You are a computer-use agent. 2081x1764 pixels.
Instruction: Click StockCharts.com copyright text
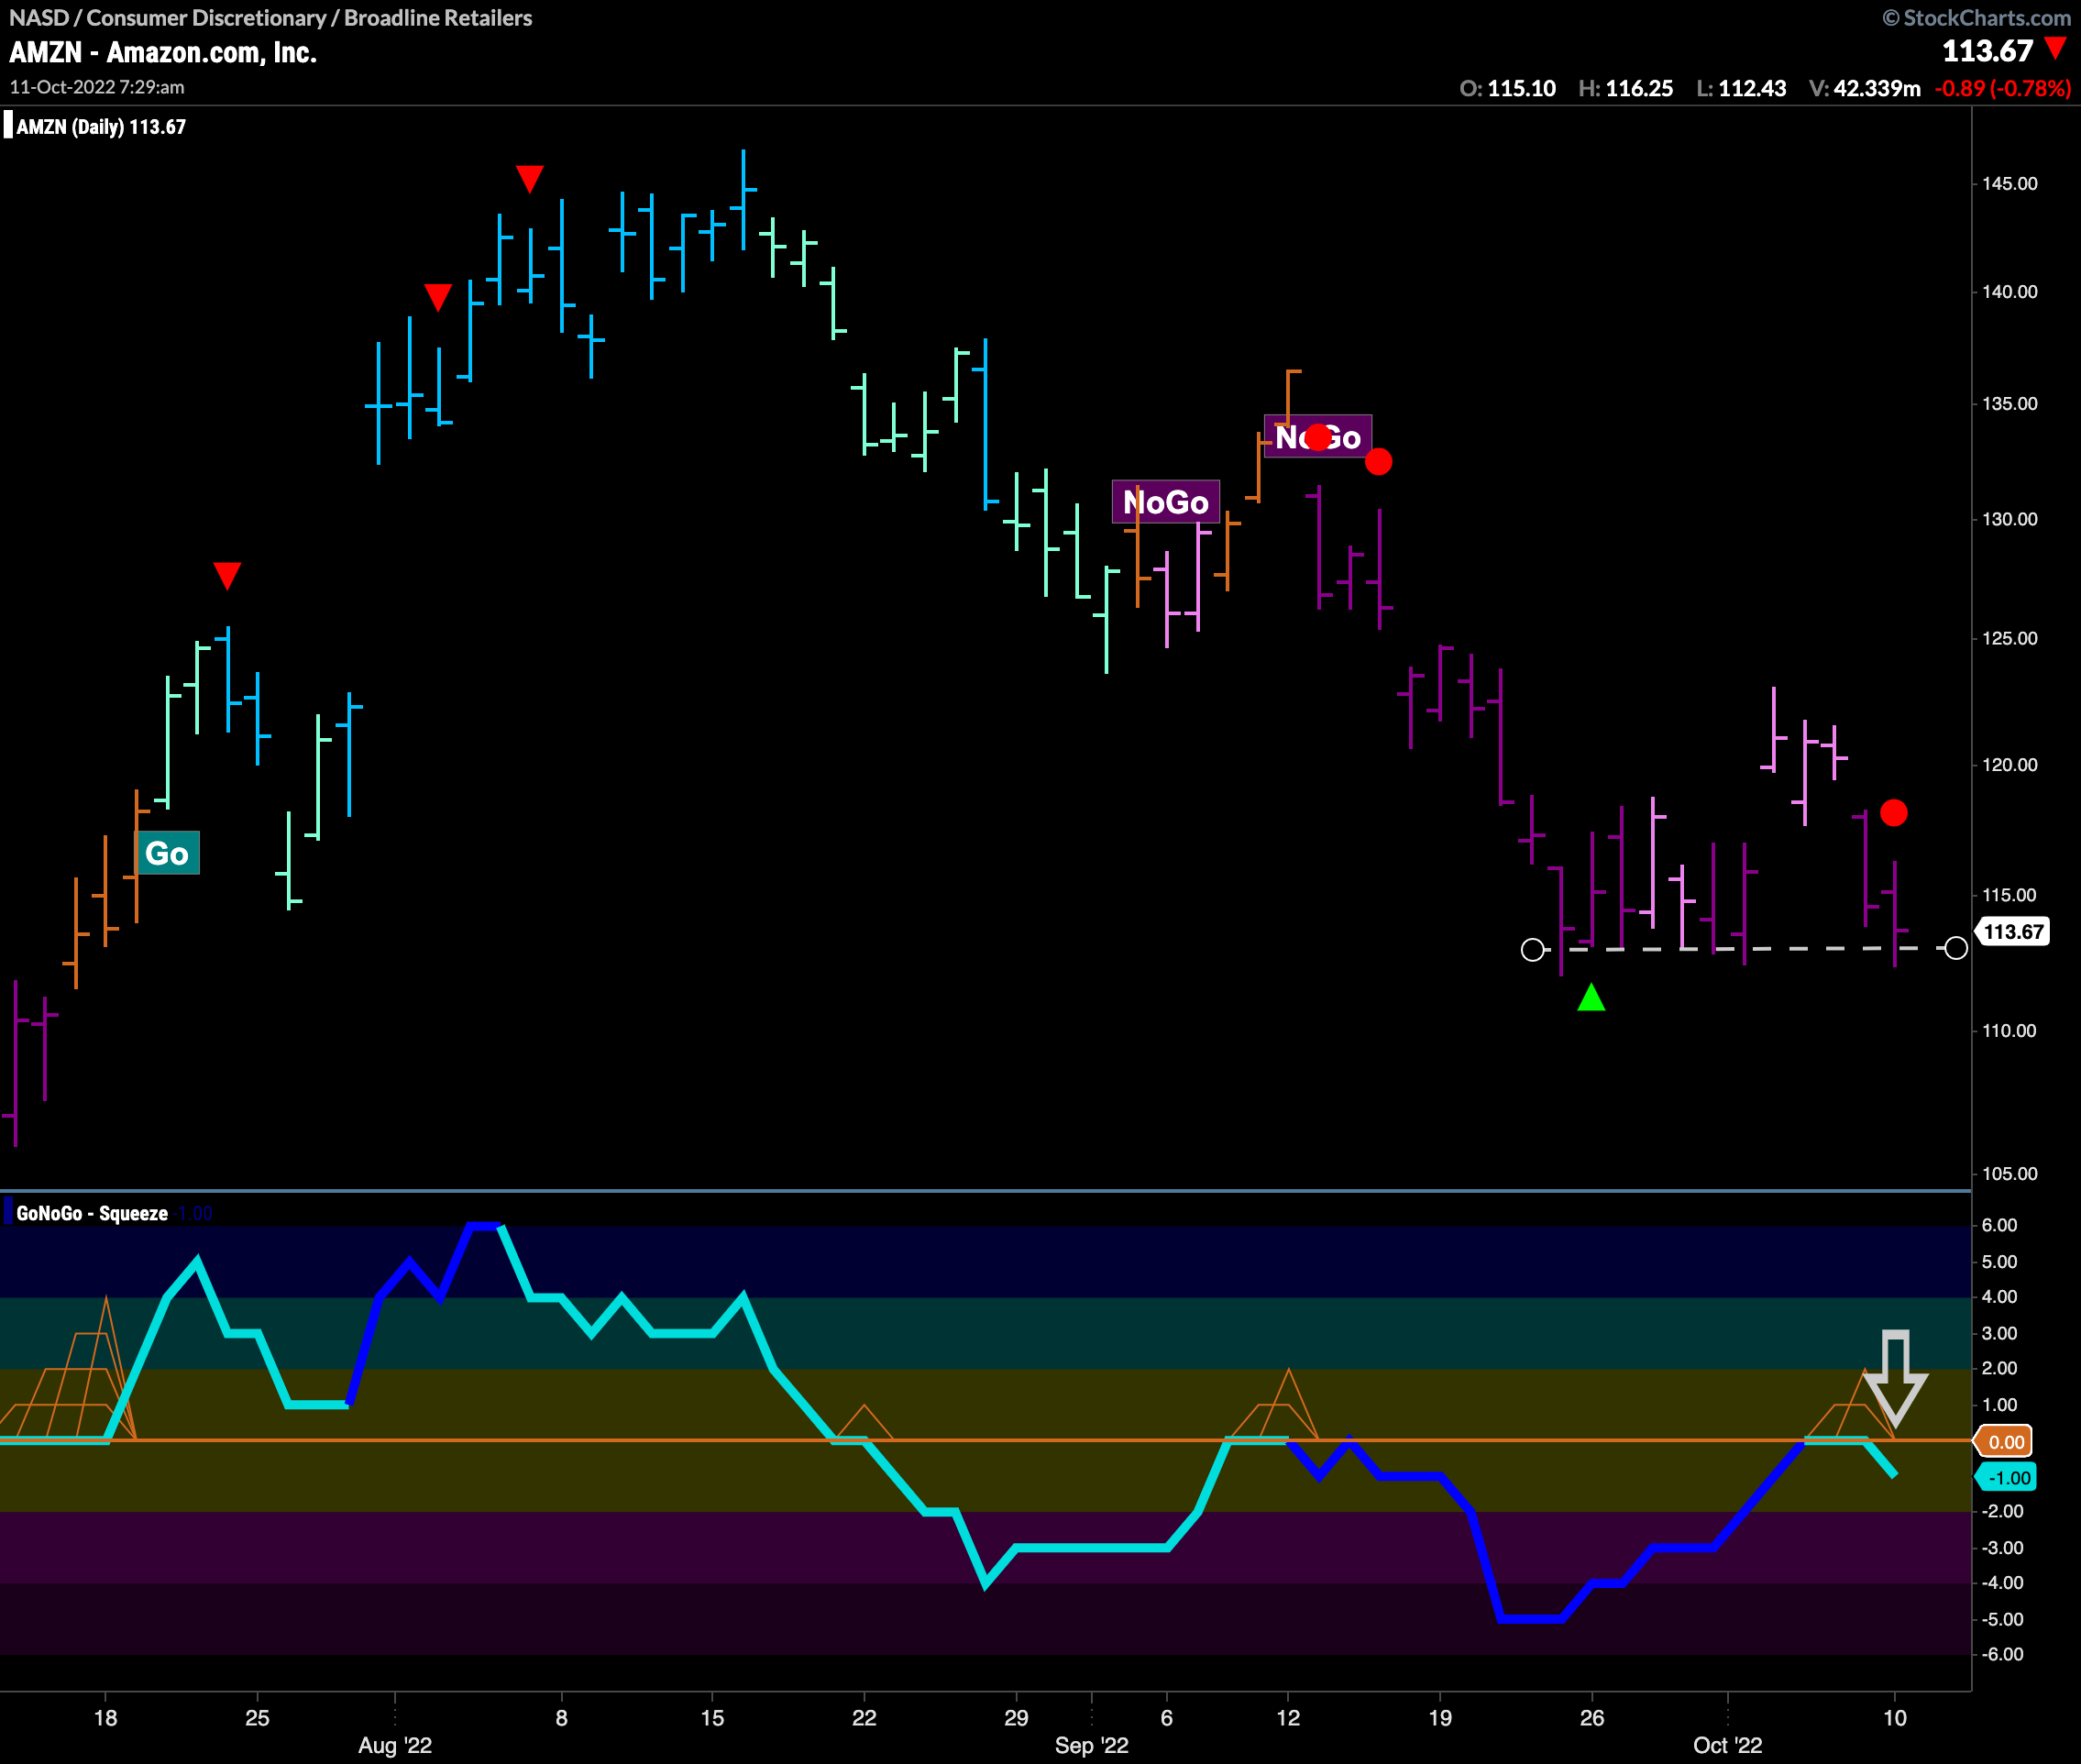[1976, 18]
